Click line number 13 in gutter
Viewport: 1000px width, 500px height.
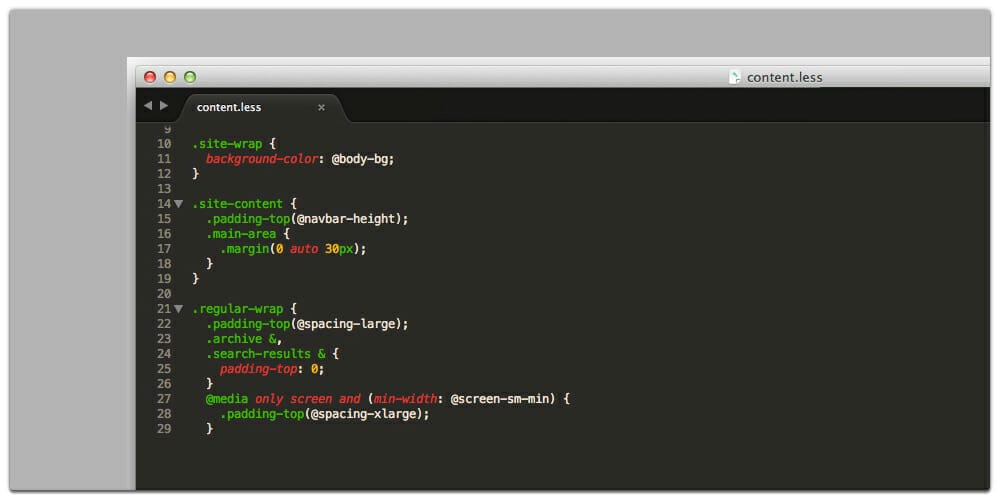(x=164, y=189)
